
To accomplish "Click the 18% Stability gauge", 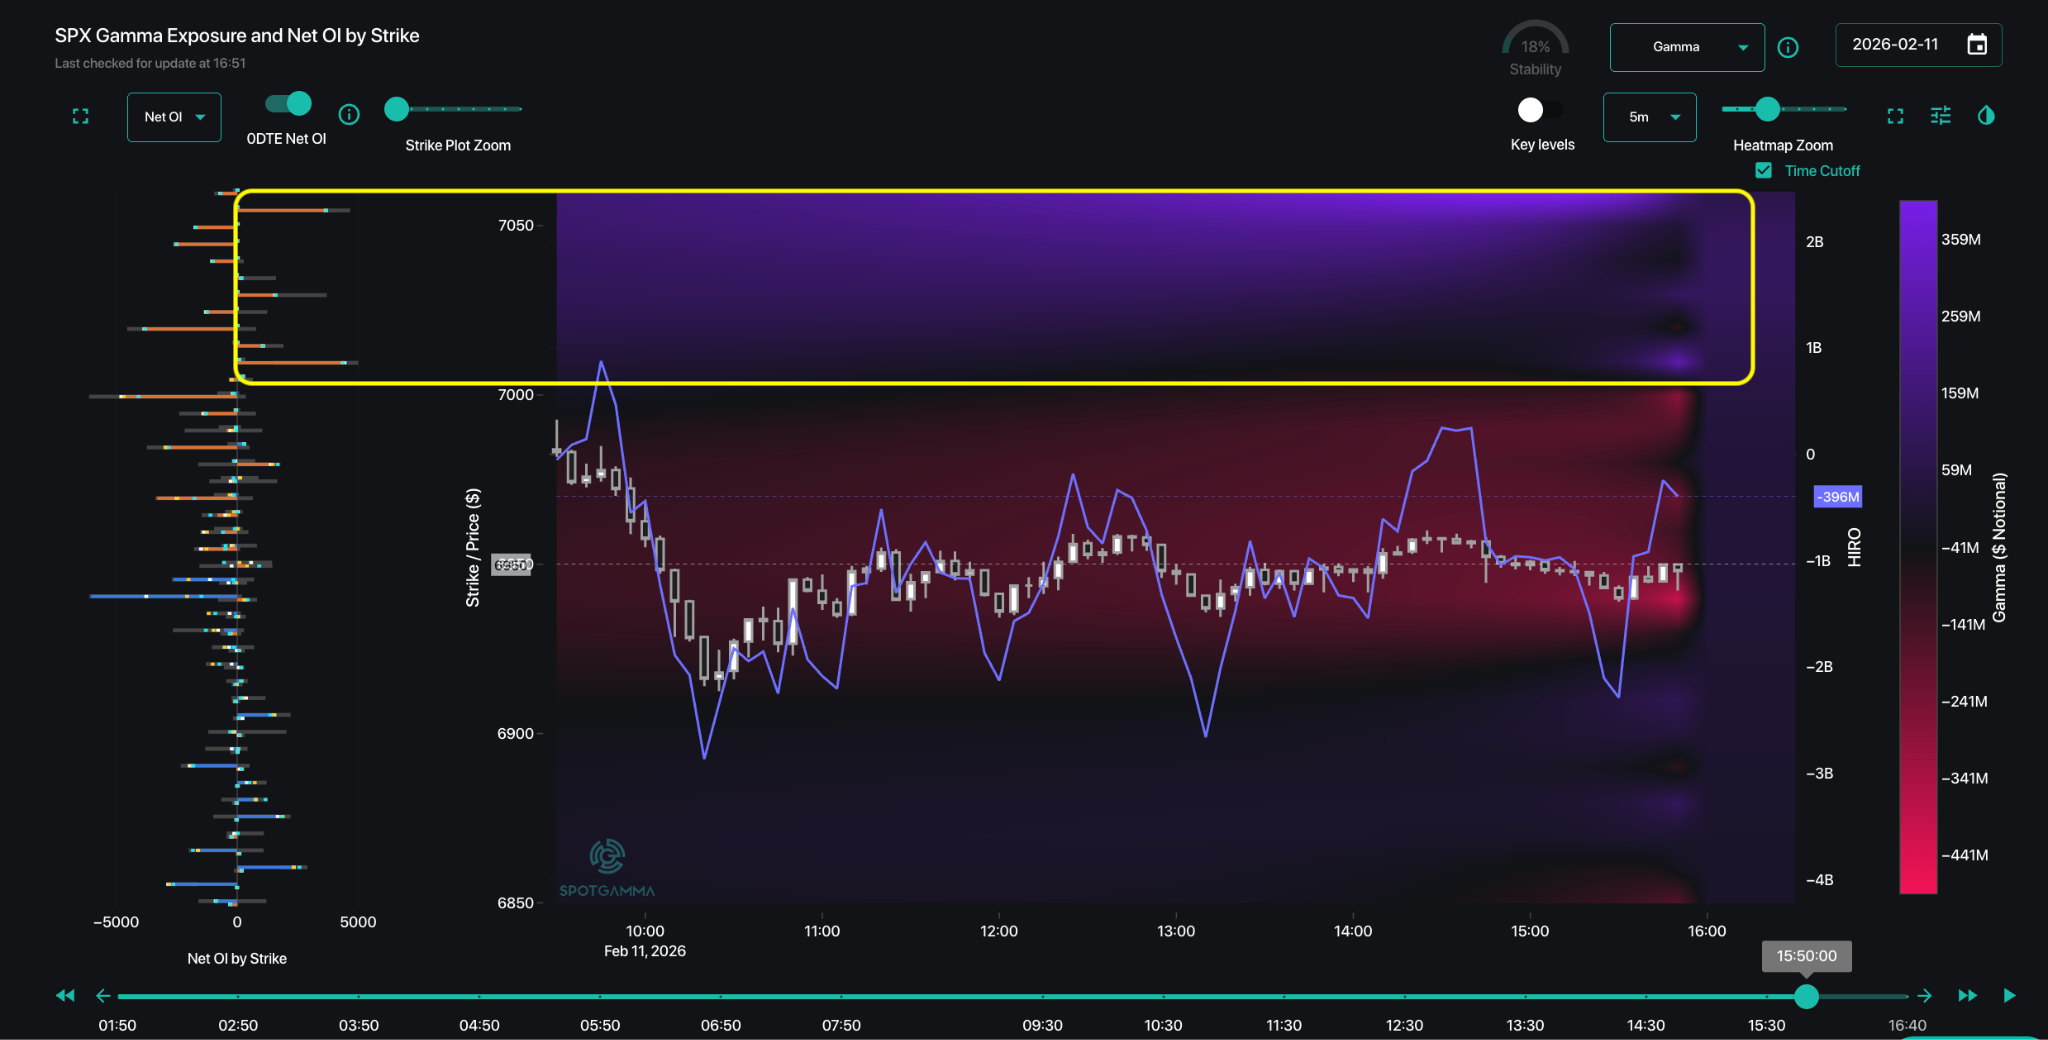I will (1535, 48).
